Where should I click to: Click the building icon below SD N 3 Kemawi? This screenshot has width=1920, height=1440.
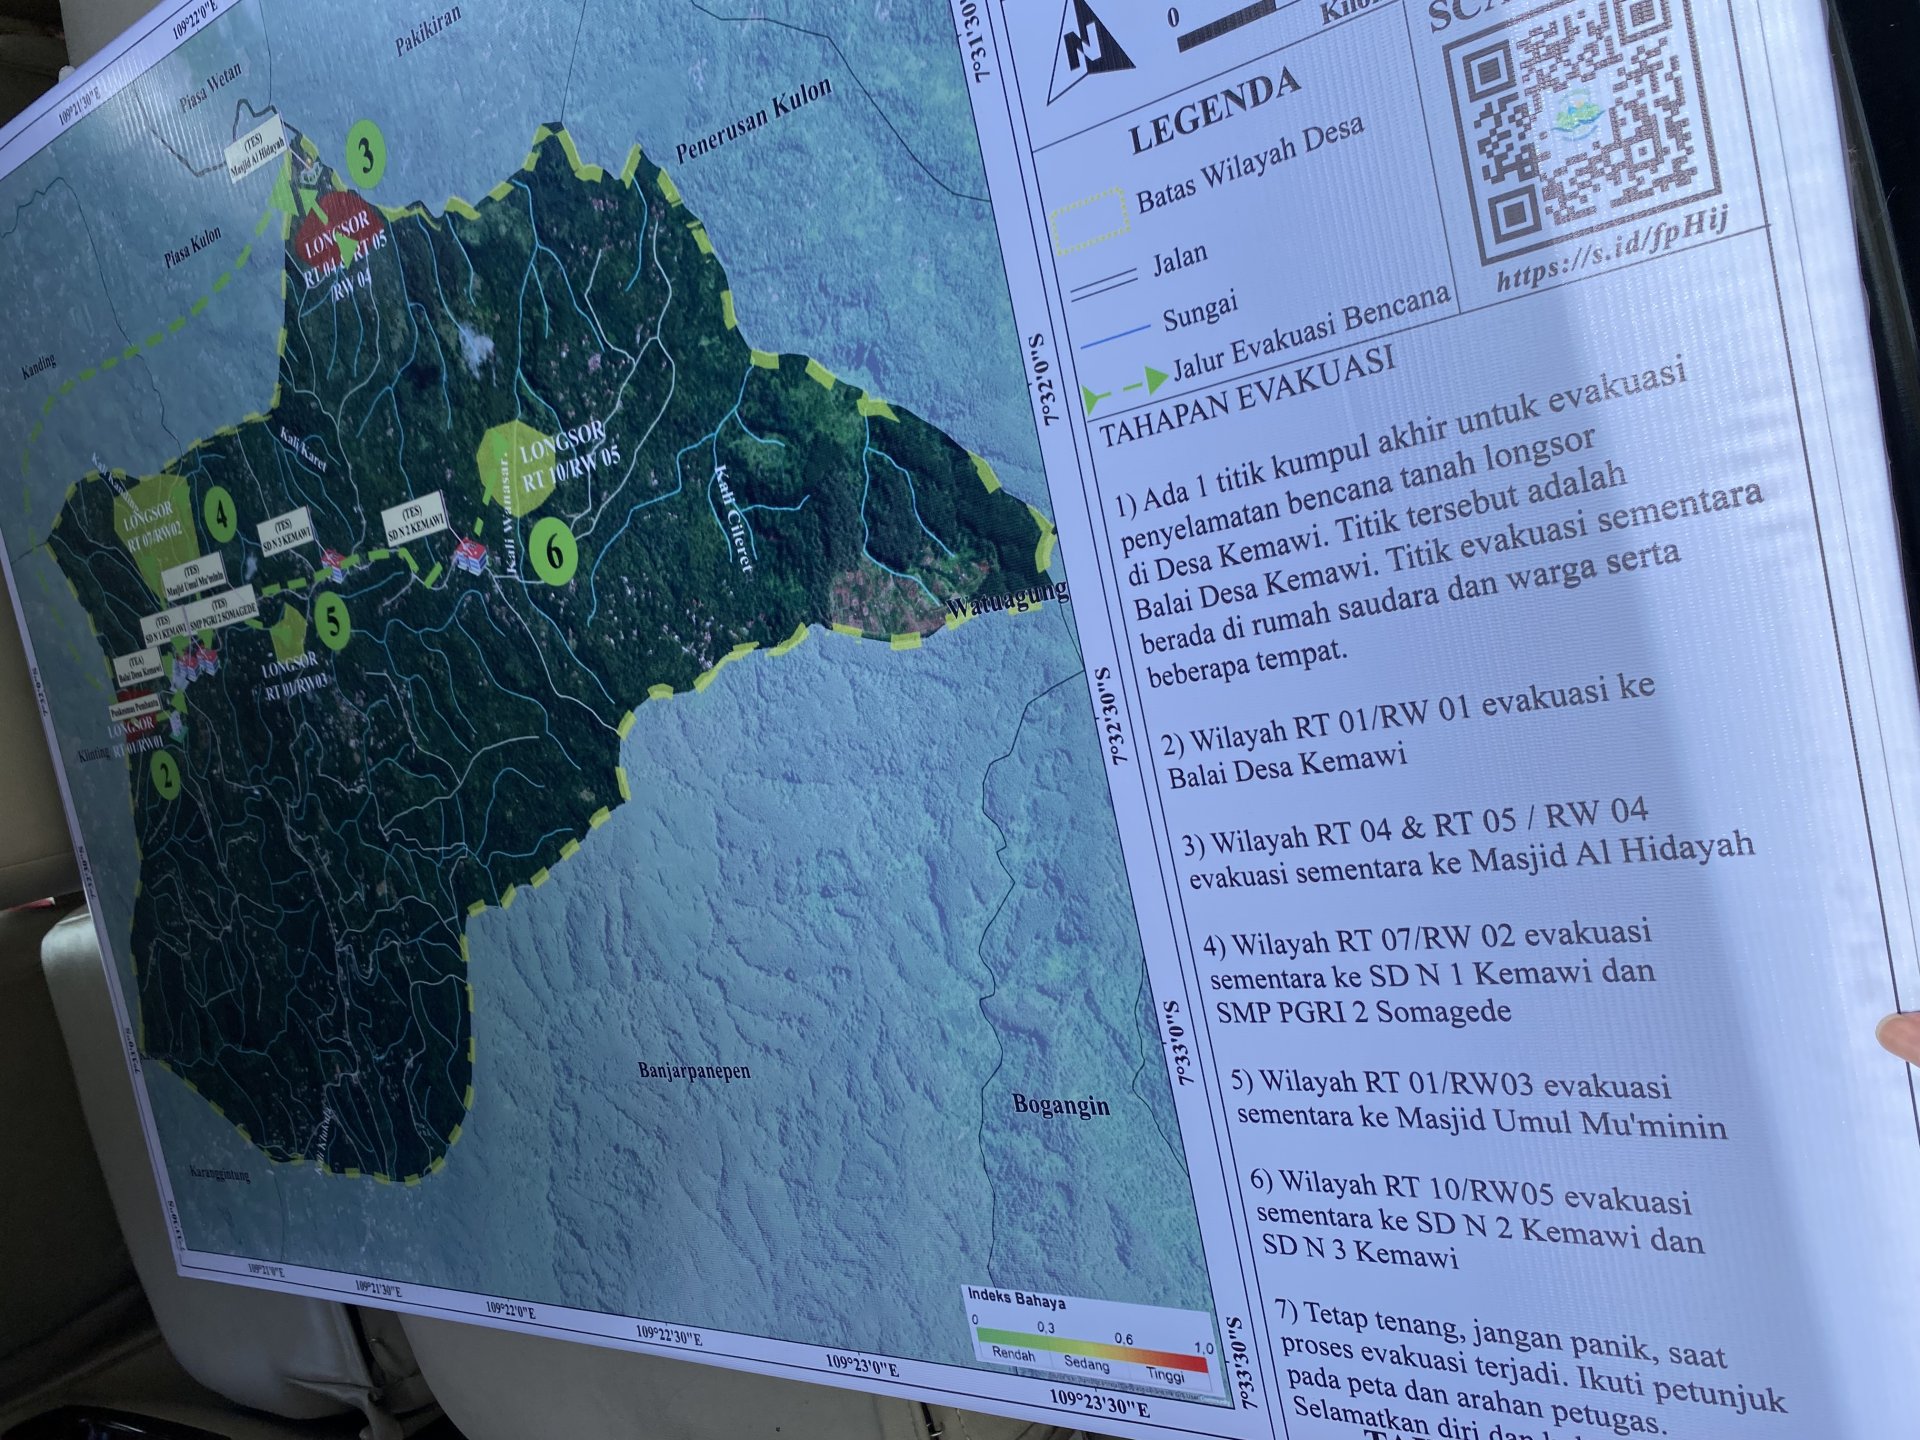point(334,567)
